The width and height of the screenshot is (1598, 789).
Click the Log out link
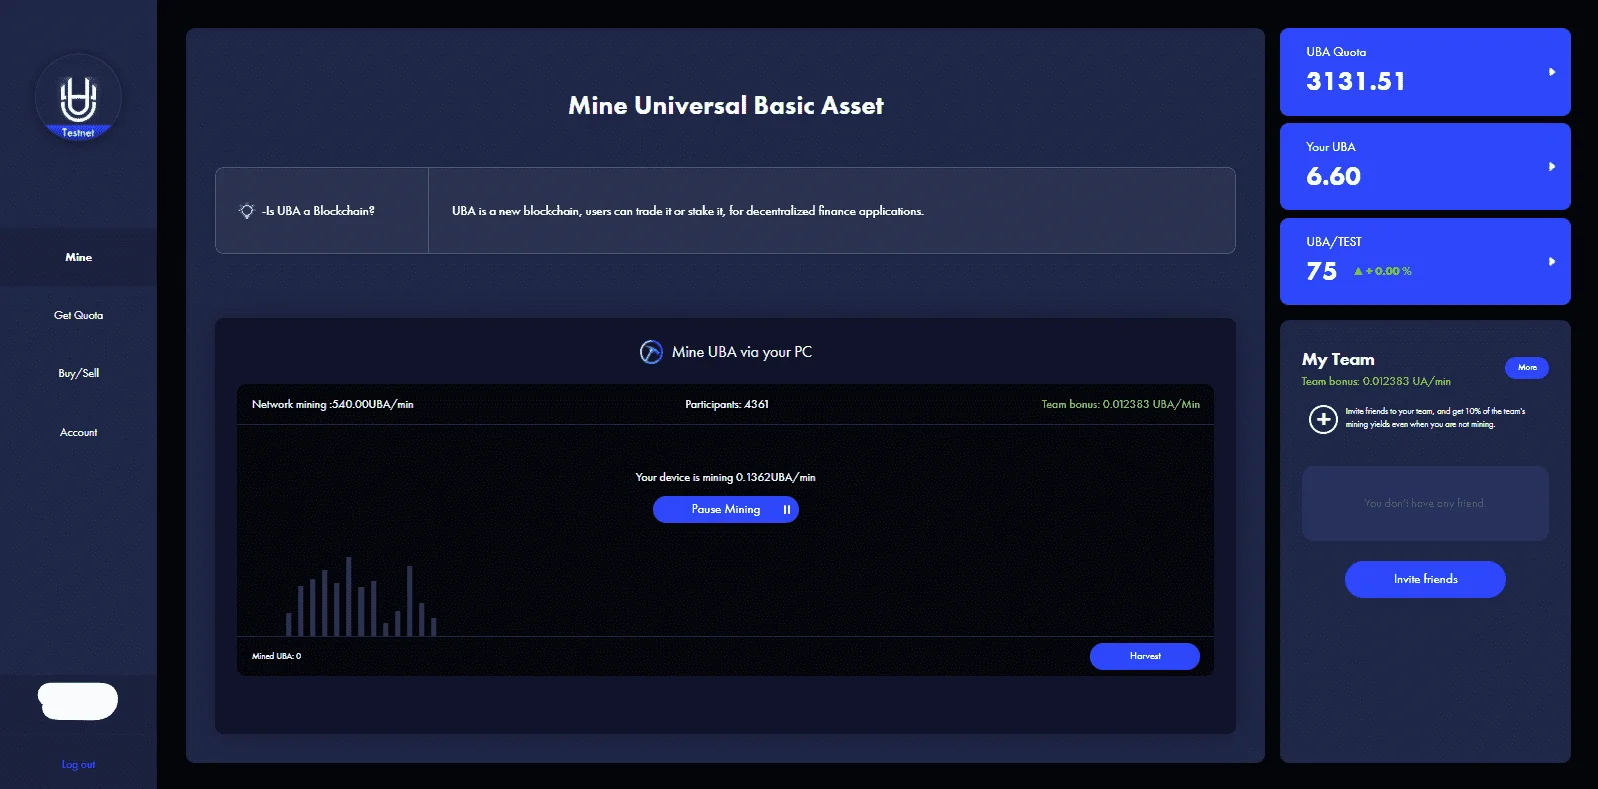click(78, 764)
